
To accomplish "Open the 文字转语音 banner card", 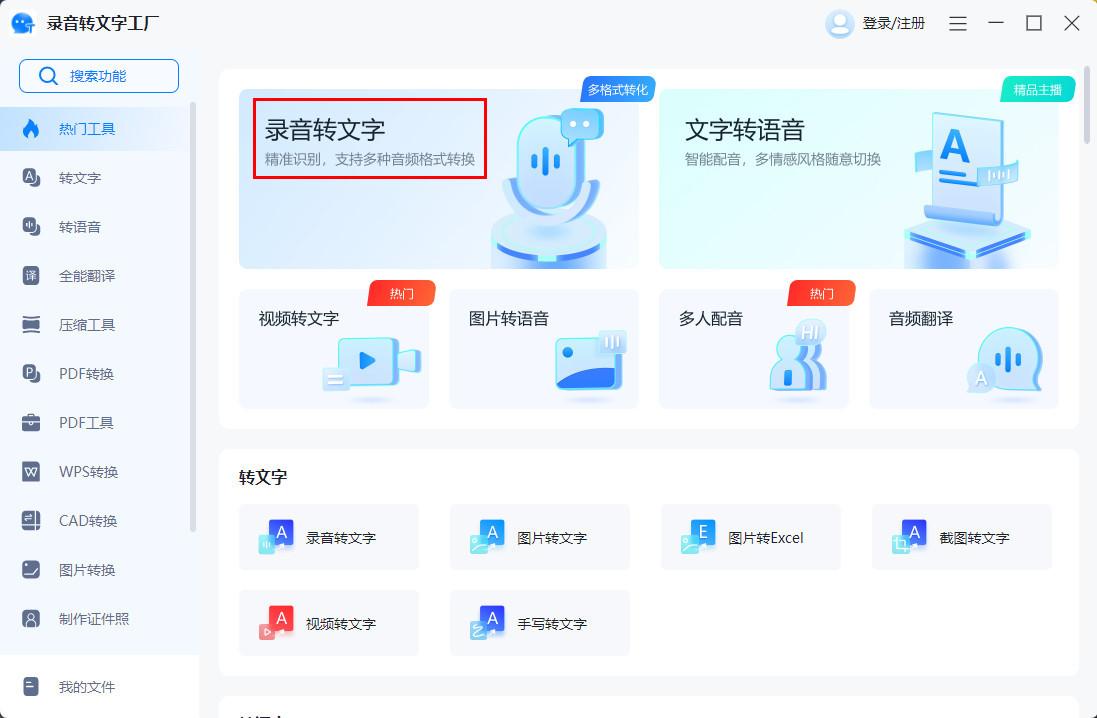I will tap(858, 179).
